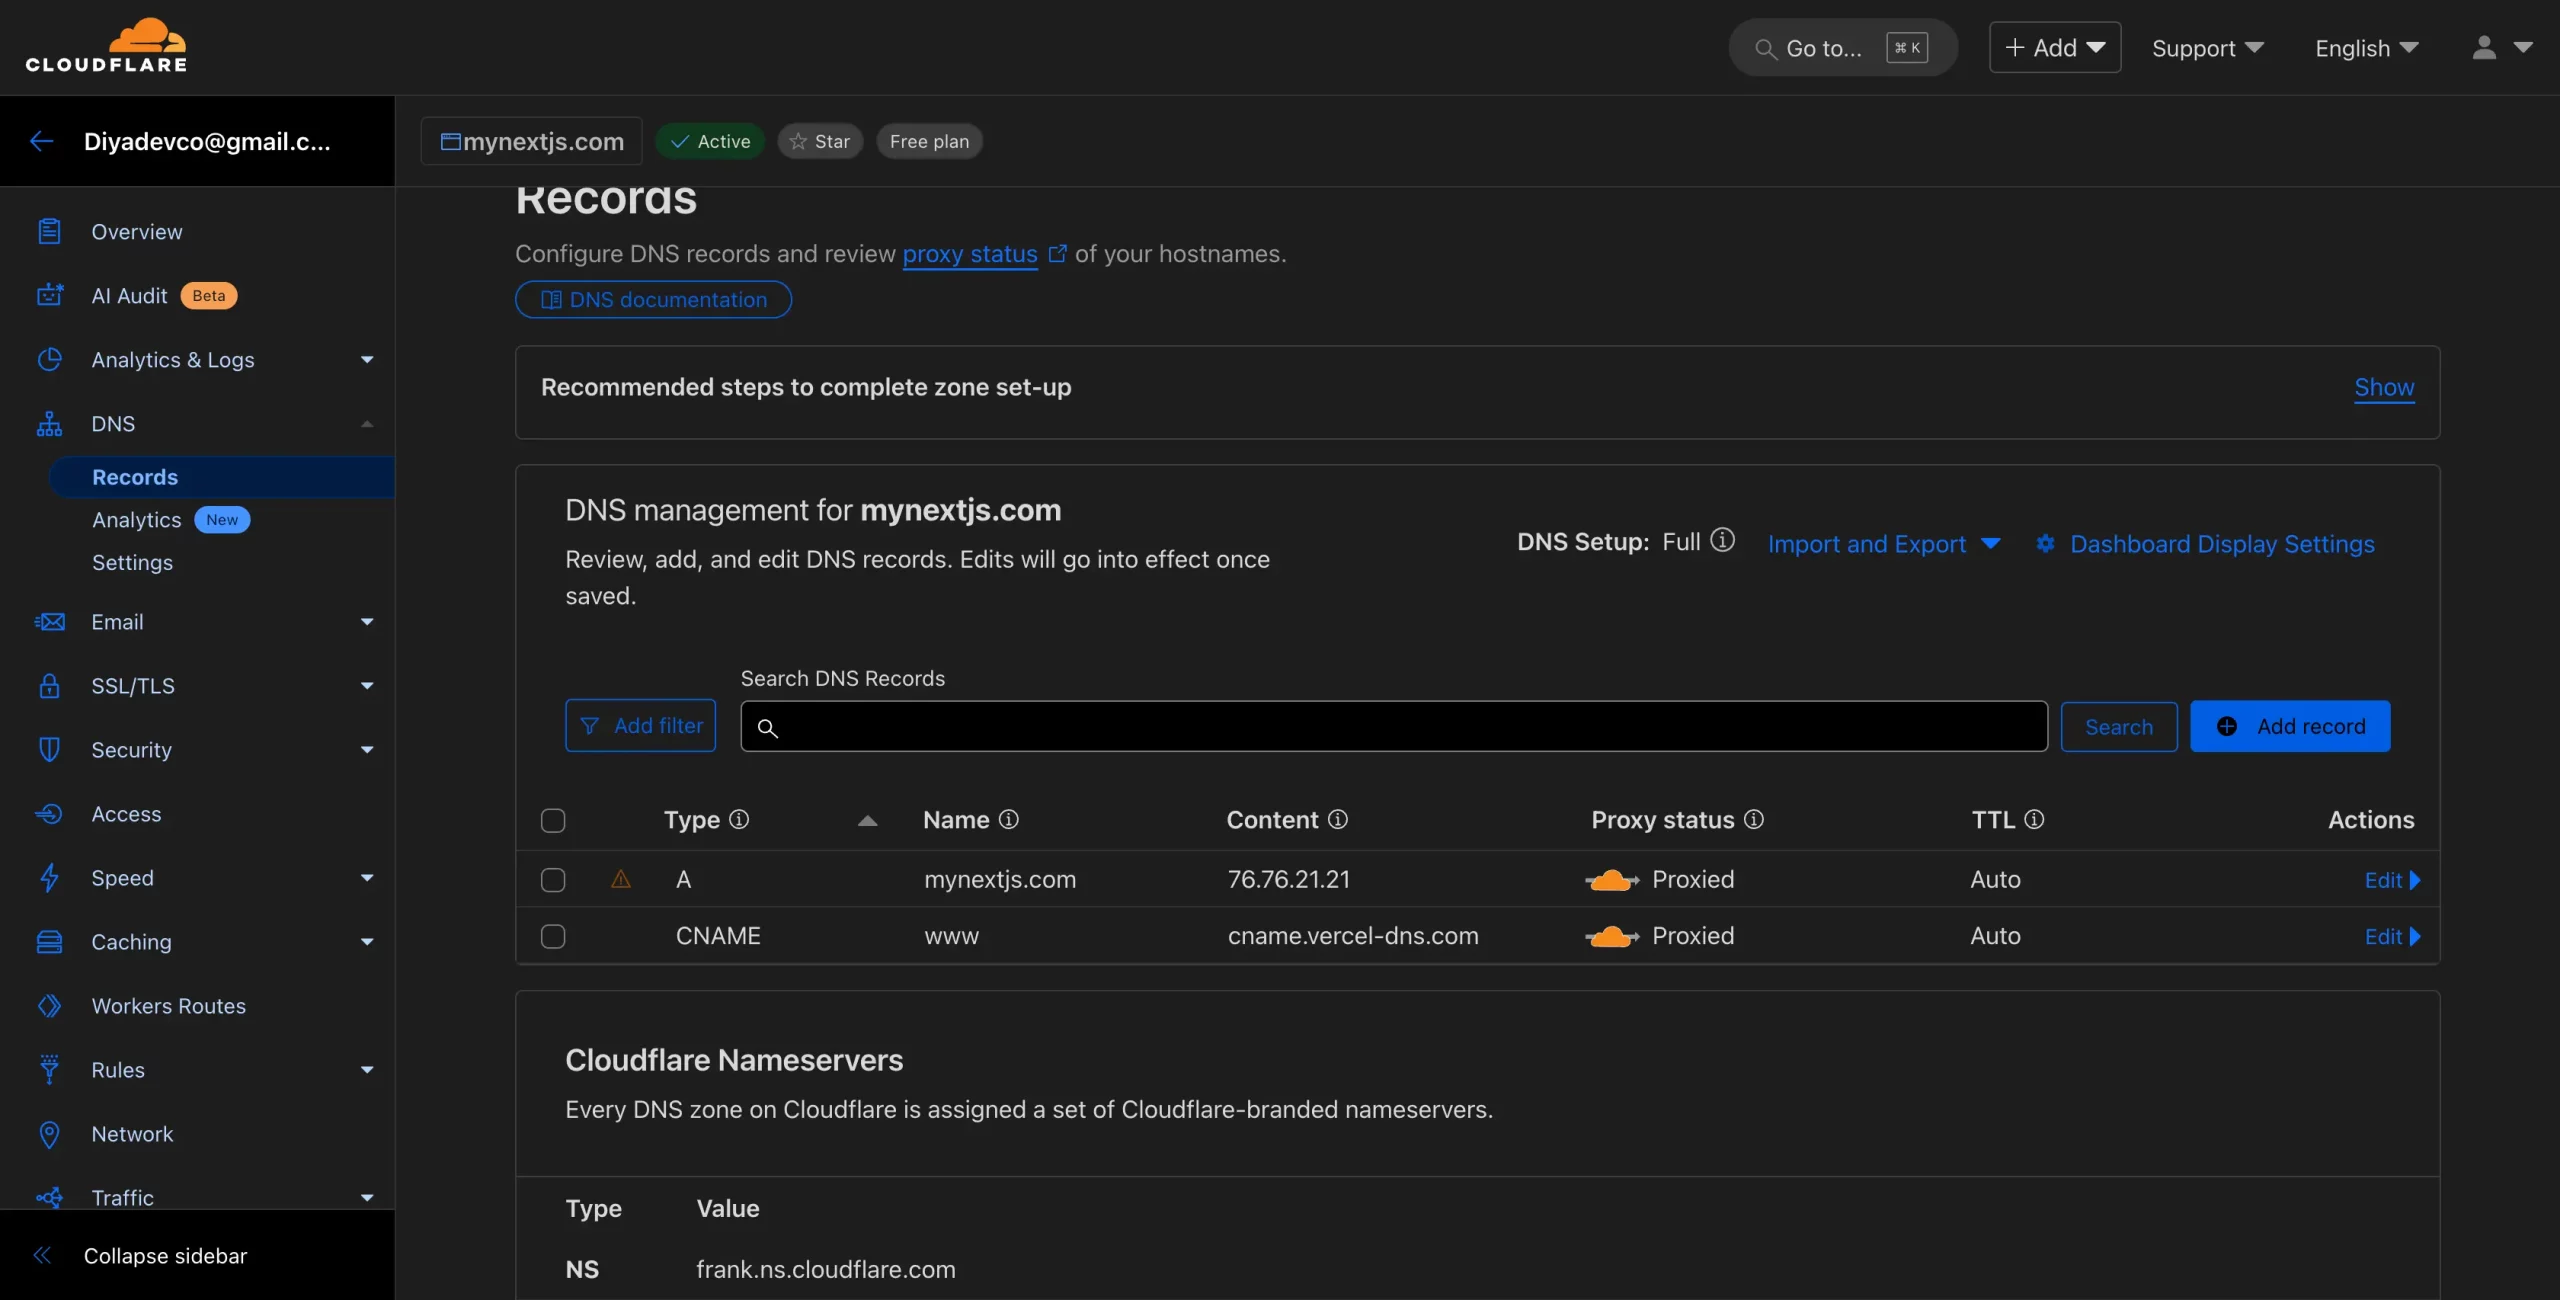This screenshot has width=2560, height=1300.
Task: Click the Traffic icon in sidebar
Action: pos(48,1196)
